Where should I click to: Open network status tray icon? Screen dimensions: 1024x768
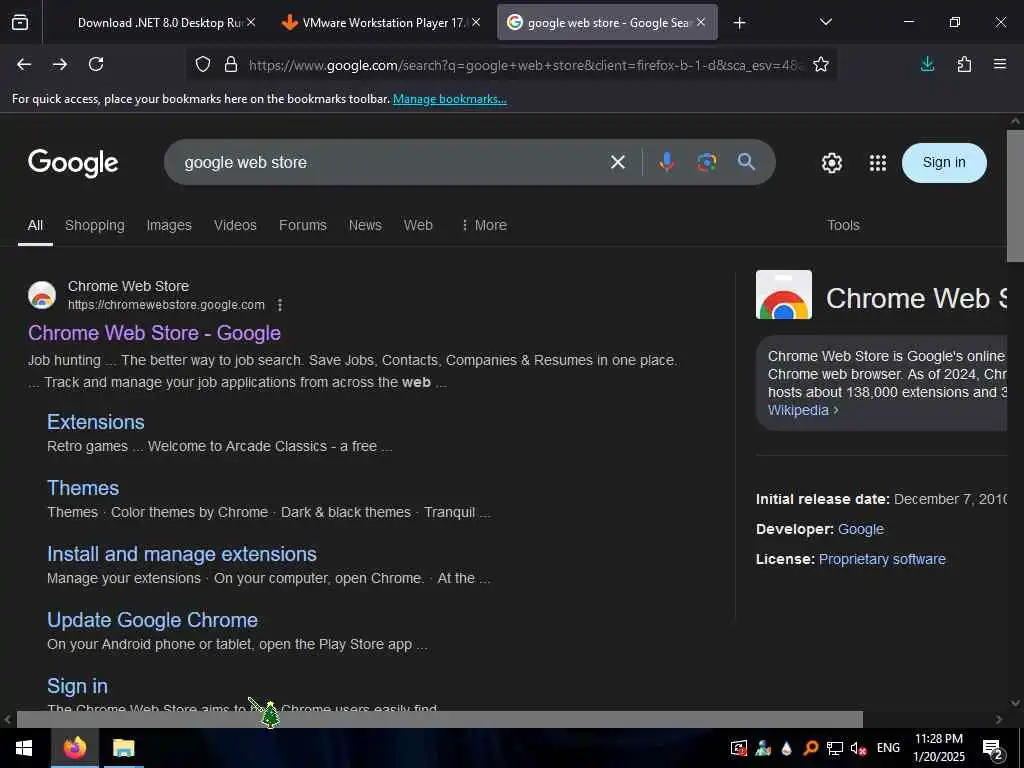coord(835,748)
